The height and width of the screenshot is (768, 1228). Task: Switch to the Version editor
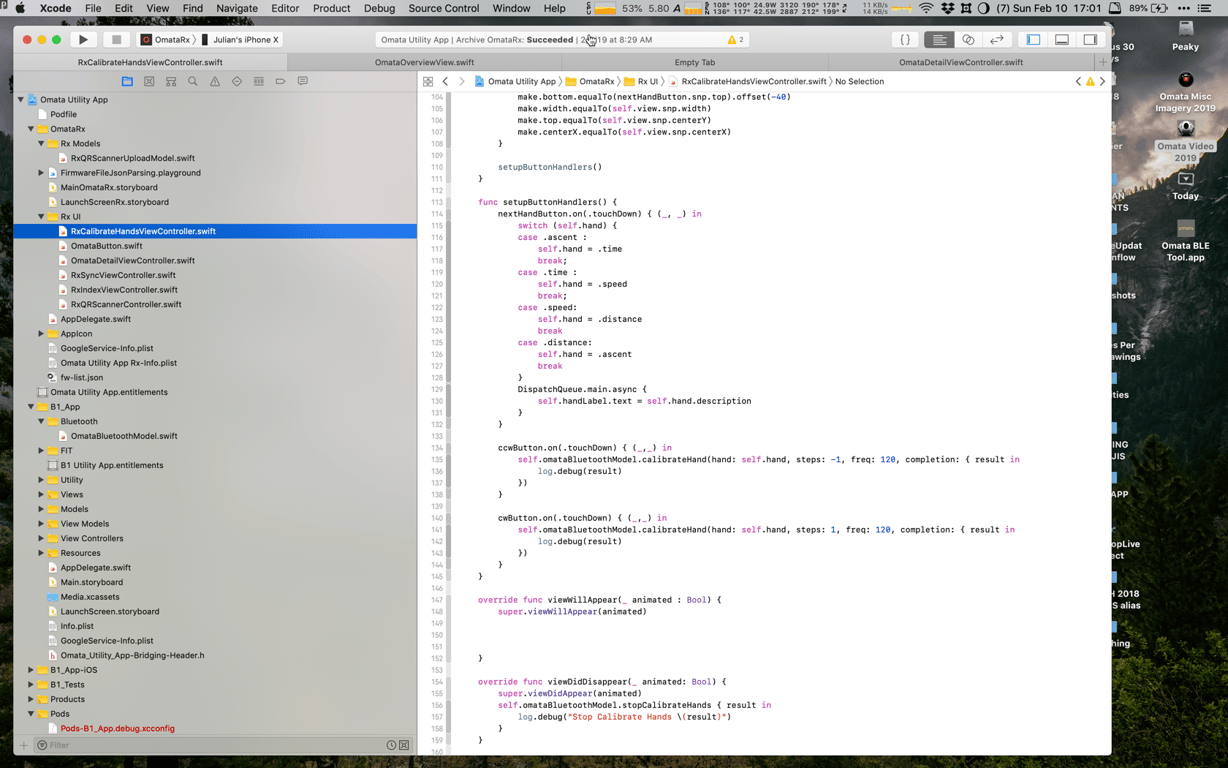pyautogui.click(x=997, y=40)
